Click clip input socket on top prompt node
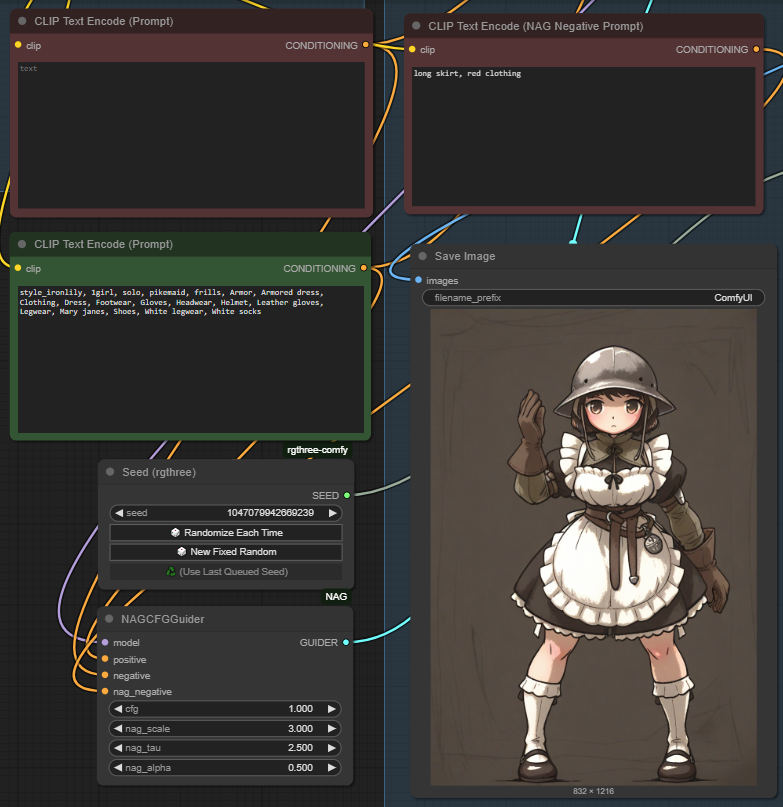Image resolution: width=783 pixels, height=807 pixels. coord(18,45)
